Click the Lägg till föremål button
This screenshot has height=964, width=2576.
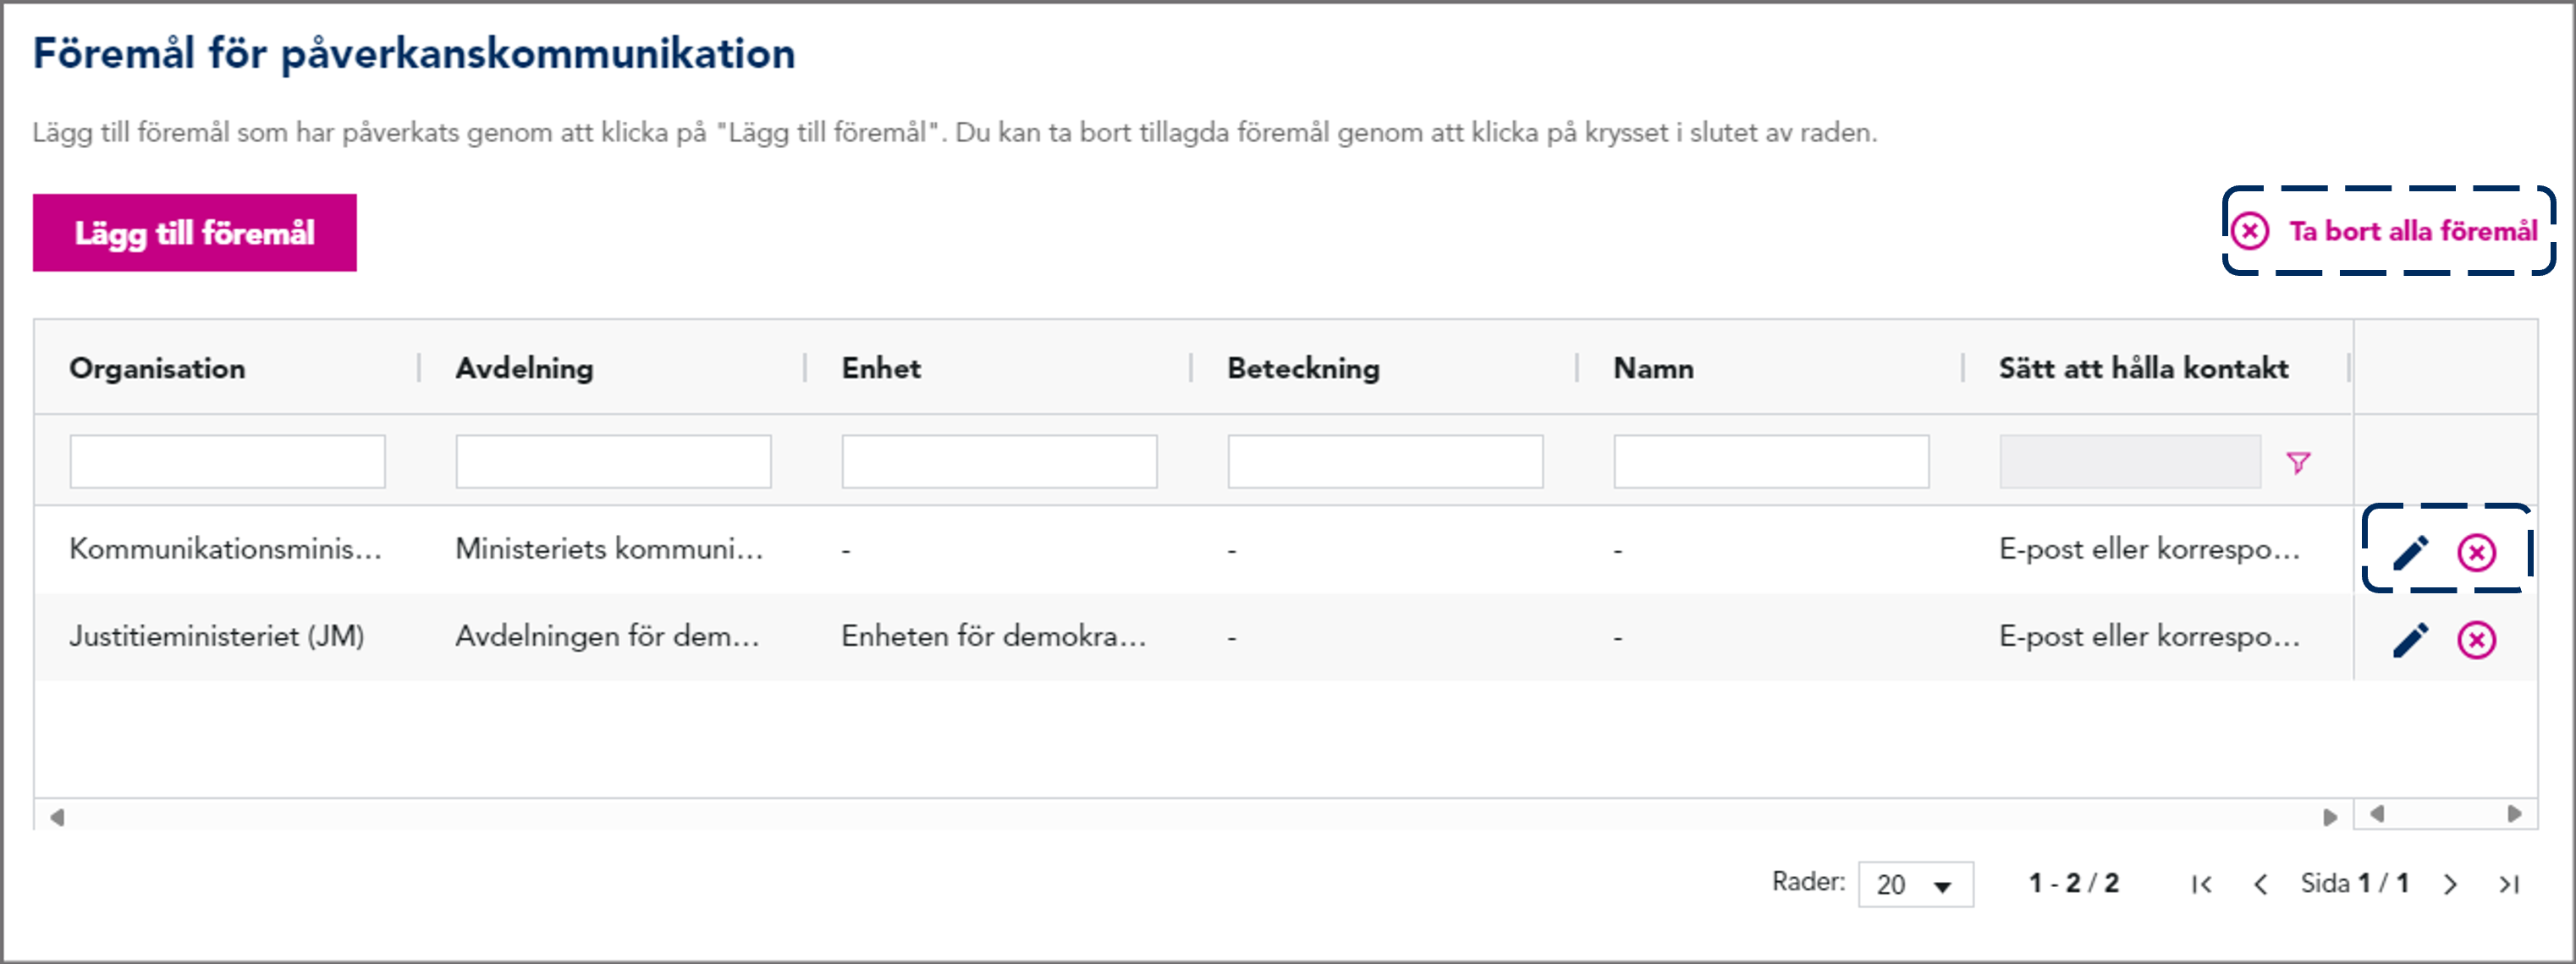tap(194, 233)
